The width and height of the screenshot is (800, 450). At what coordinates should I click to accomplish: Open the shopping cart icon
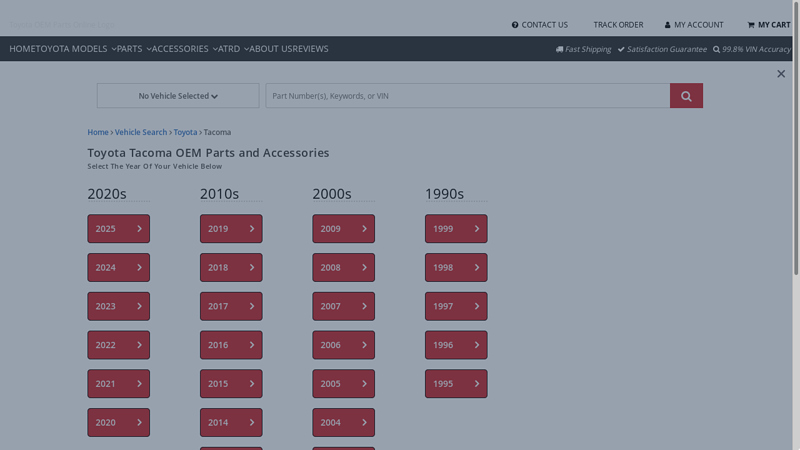pyautogui.click(x=751, y=25)
